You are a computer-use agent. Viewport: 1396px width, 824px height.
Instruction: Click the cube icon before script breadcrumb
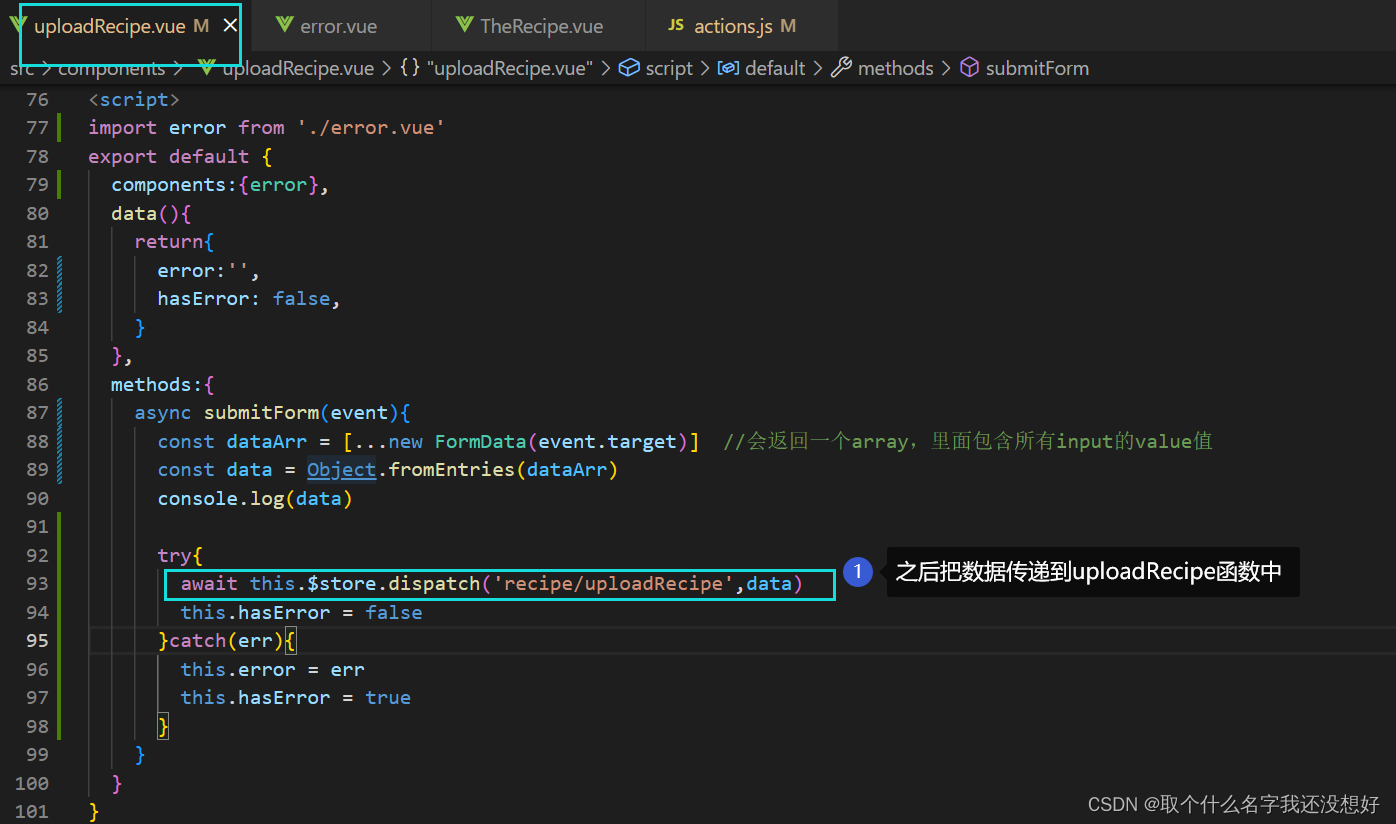tap(629, 68)
